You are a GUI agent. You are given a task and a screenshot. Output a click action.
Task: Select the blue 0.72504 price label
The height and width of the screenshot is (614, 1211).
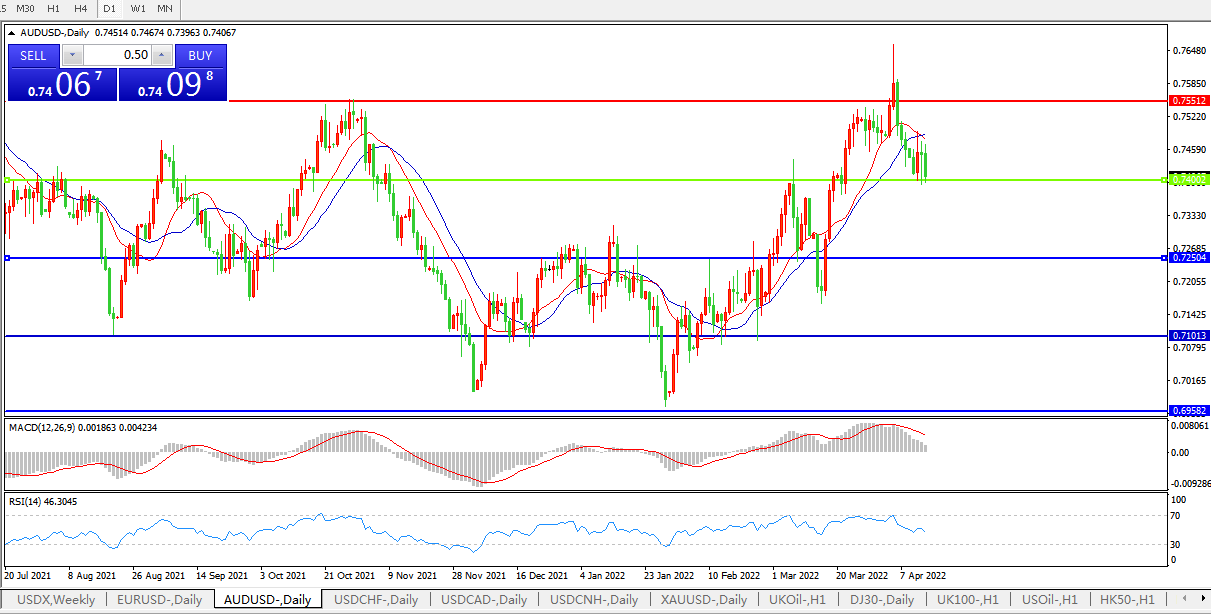point(1189,258)
